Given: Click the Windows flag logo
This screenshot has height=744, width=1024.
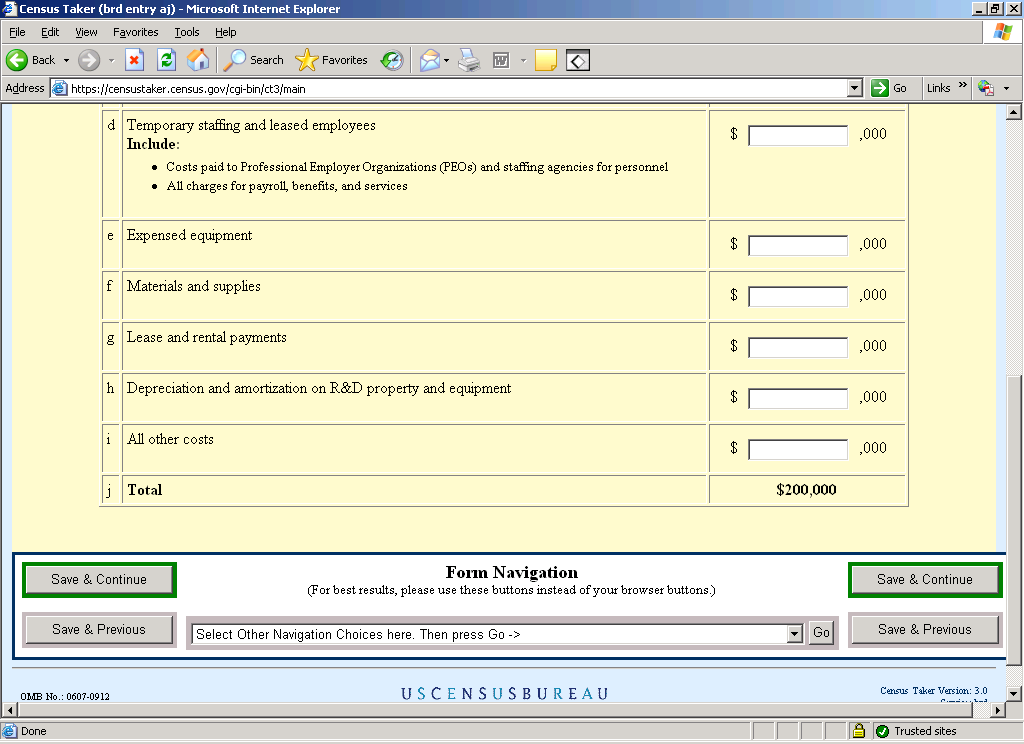Looking at the screenshot, I should (1003, 31).
